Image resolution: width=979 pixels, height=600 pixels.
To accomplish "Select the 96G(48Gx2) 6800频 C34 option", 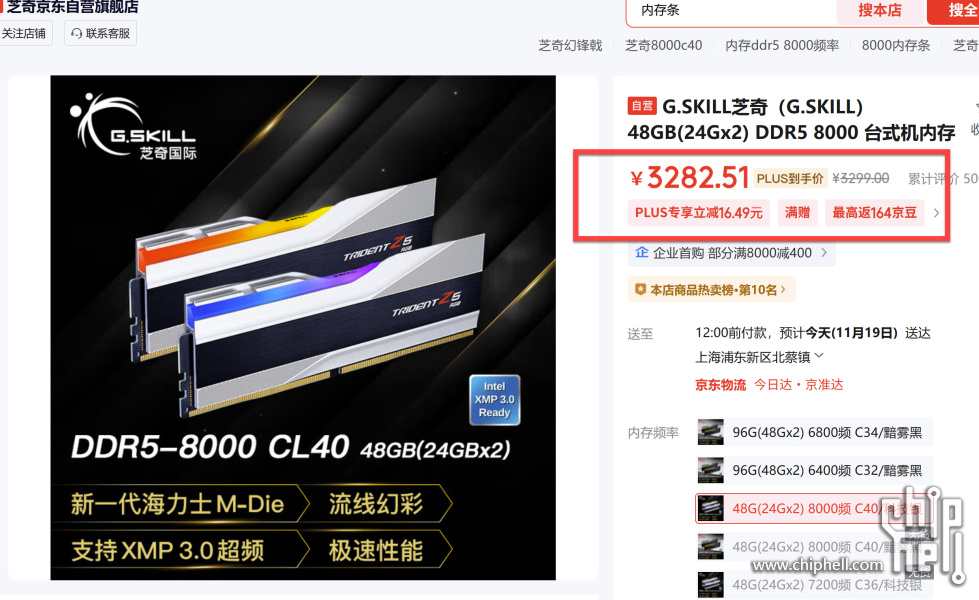I will 814,432.
